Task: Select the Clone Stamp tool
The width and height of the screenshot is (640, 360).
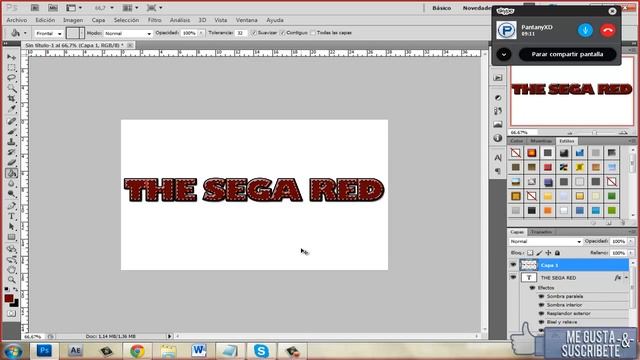Action: pyautogui.click(x=11, y=142)
